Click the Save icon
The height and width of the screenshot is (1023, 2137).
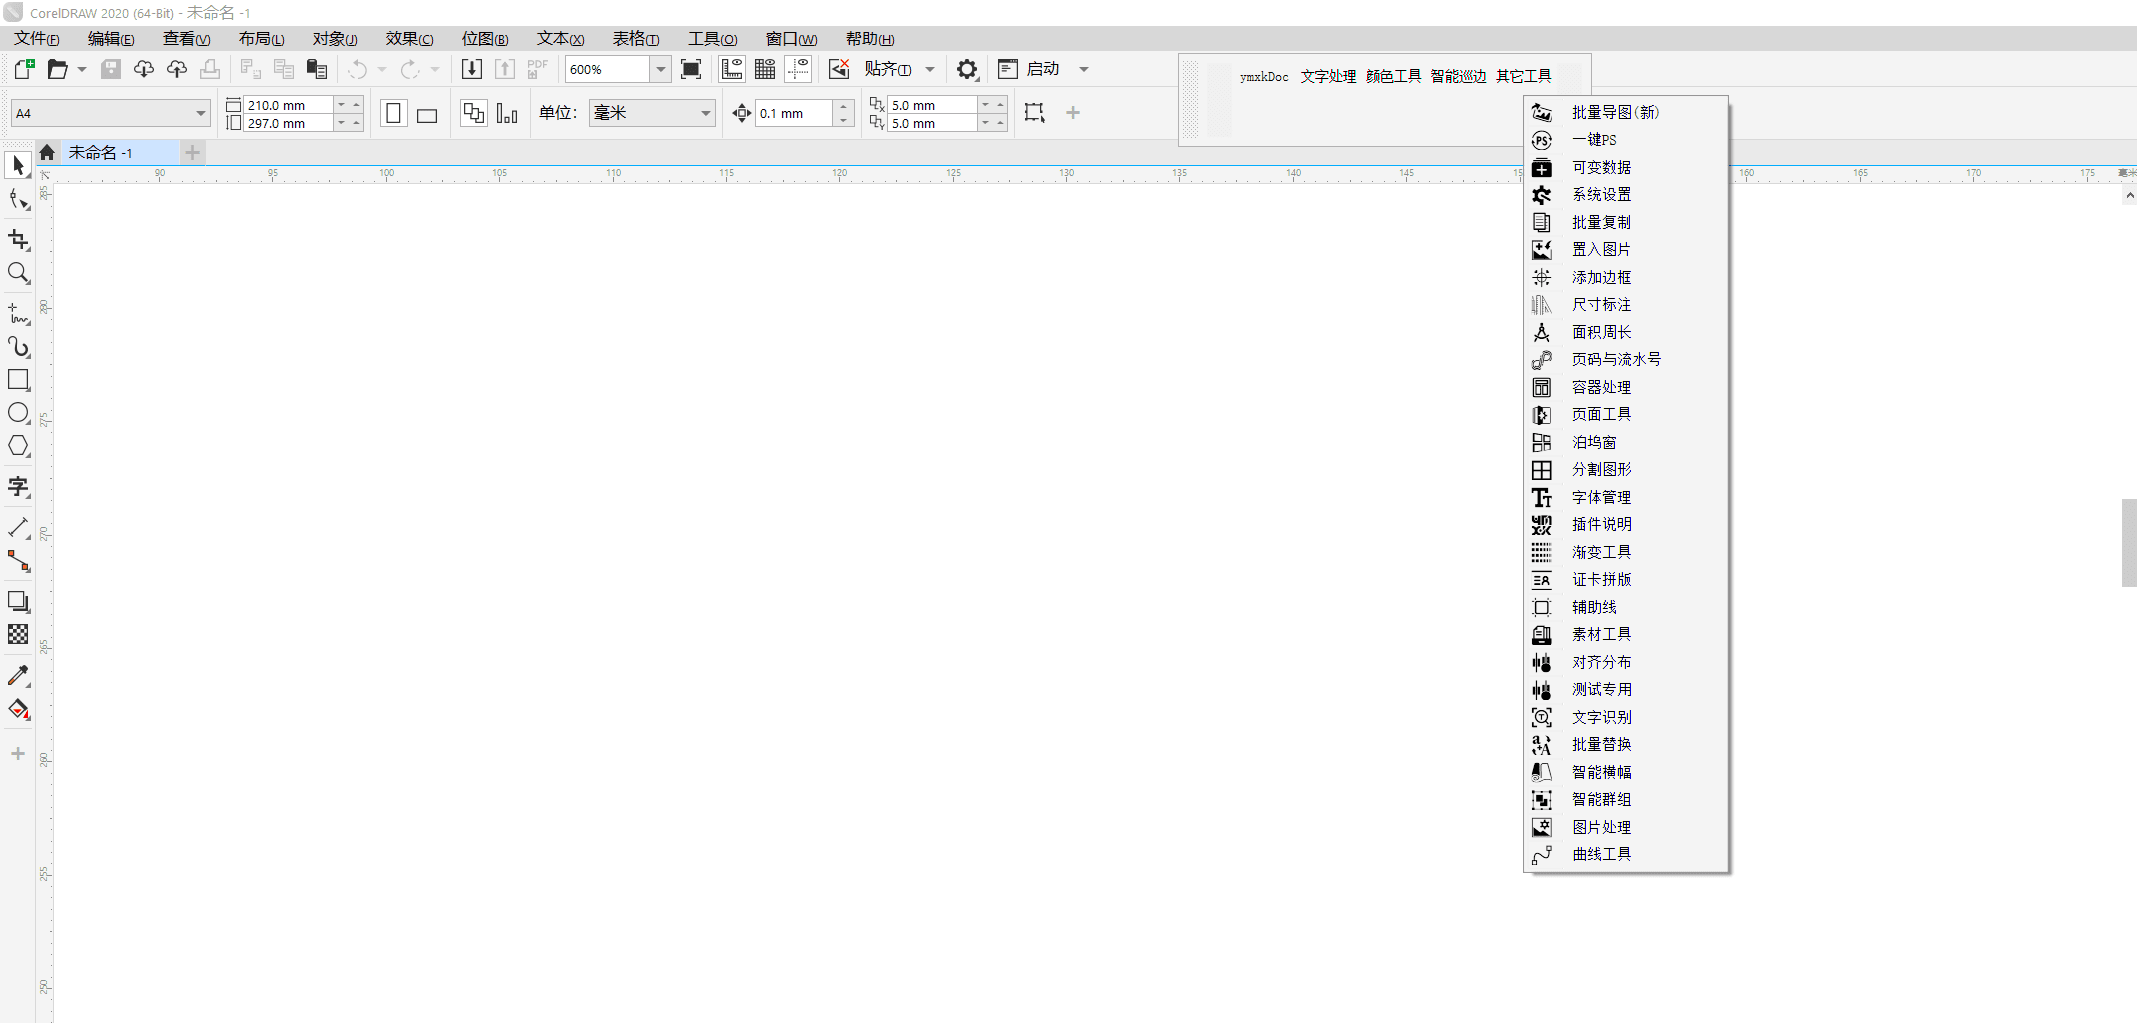click(111, 69)
